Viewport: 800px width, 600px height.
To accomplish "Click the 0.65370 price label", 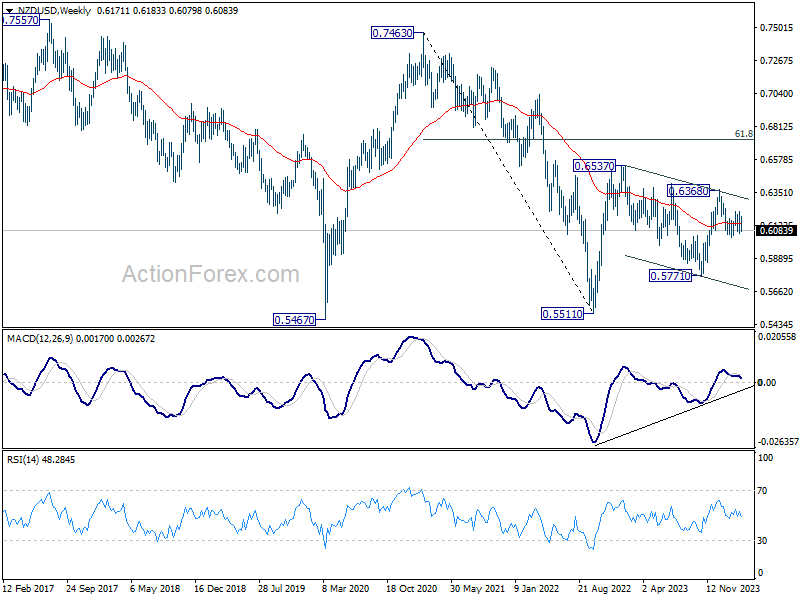I will tap(594, 166).
